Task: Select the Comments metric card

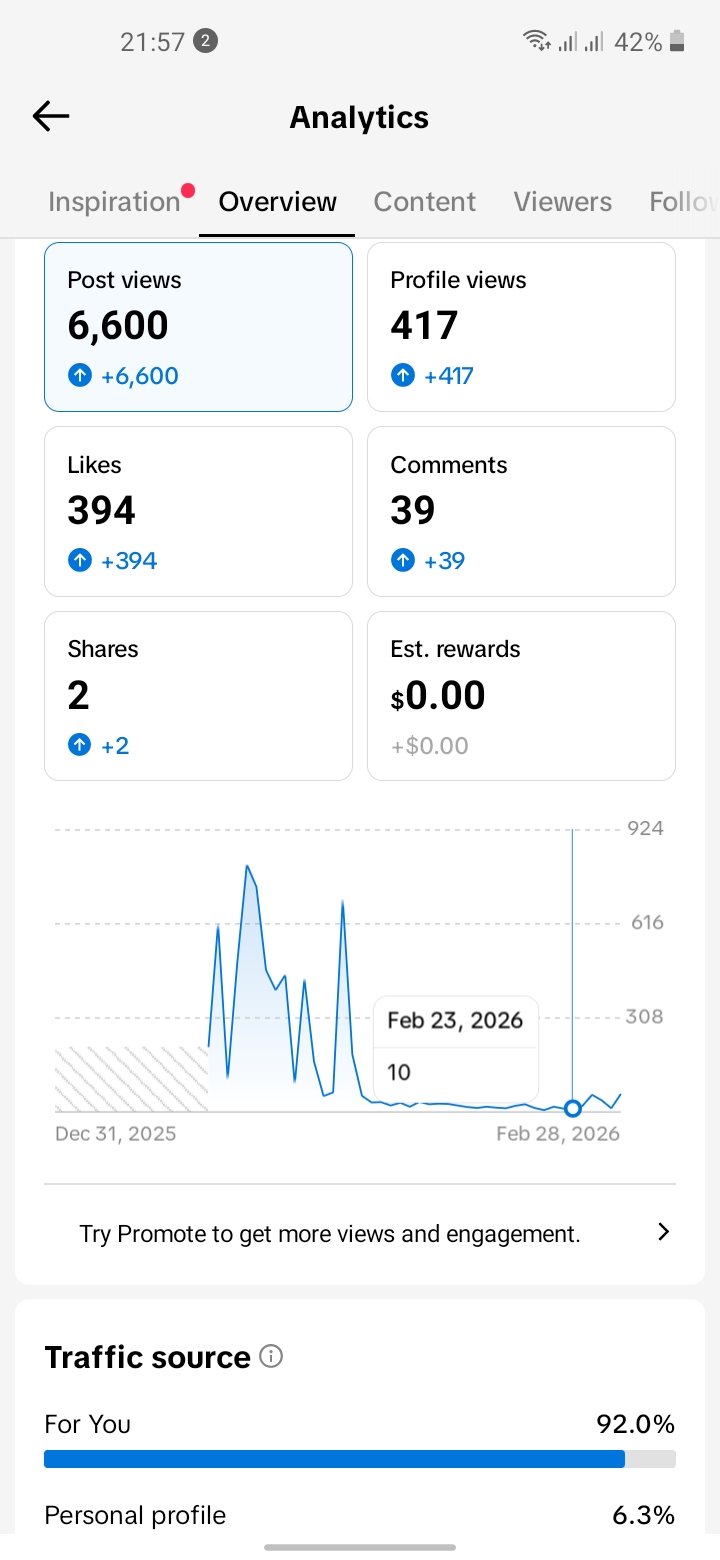Action: tap(521, 511)
